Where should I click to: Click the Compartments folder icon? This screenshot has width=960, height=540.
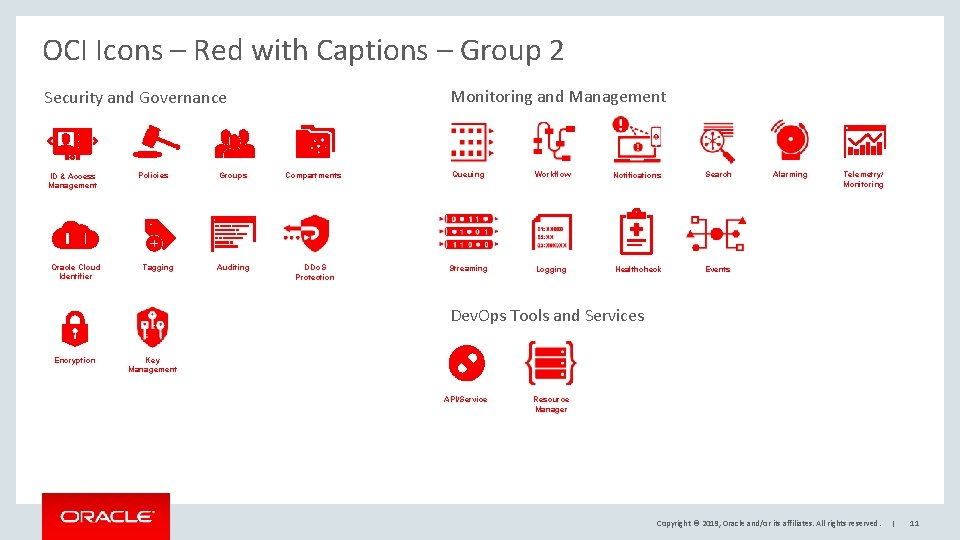pos(315,141)
